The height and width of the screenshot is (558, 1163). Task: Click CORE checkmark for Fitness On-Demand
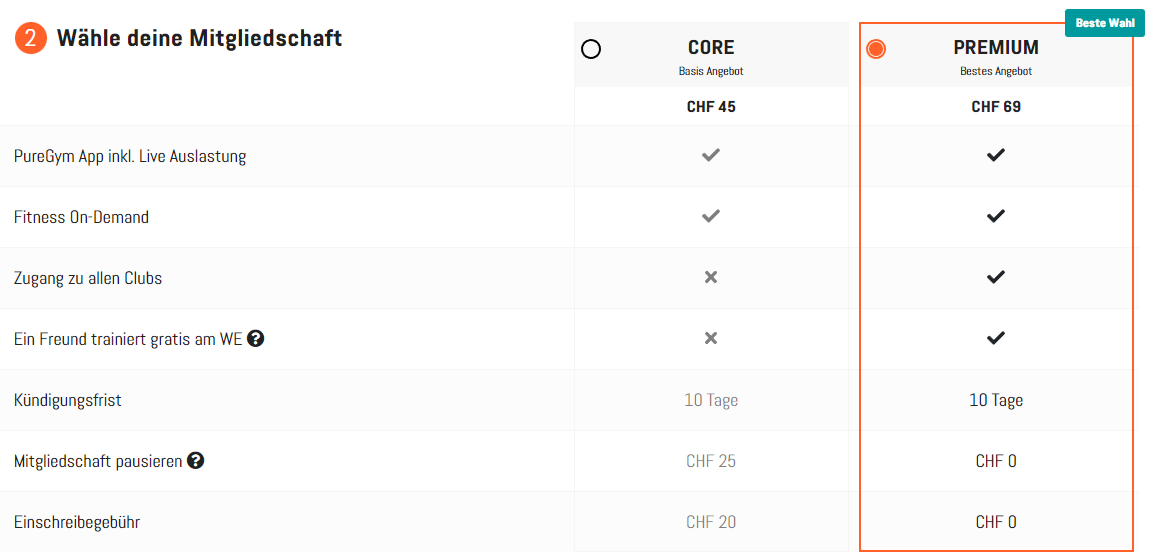click(711, 217)
